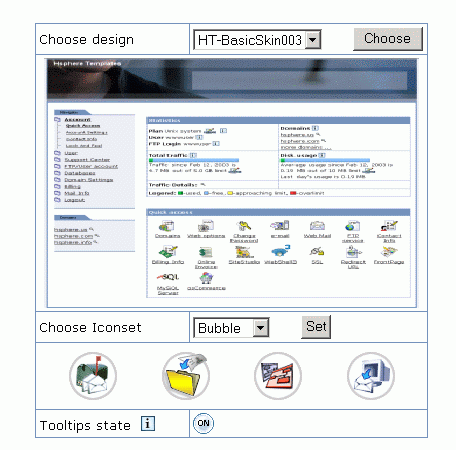Toggle the Tooltips state ON button
Image resolution: width=456 pixels, height=450 pixels.
pyautogui.click(x=203, y=423)
